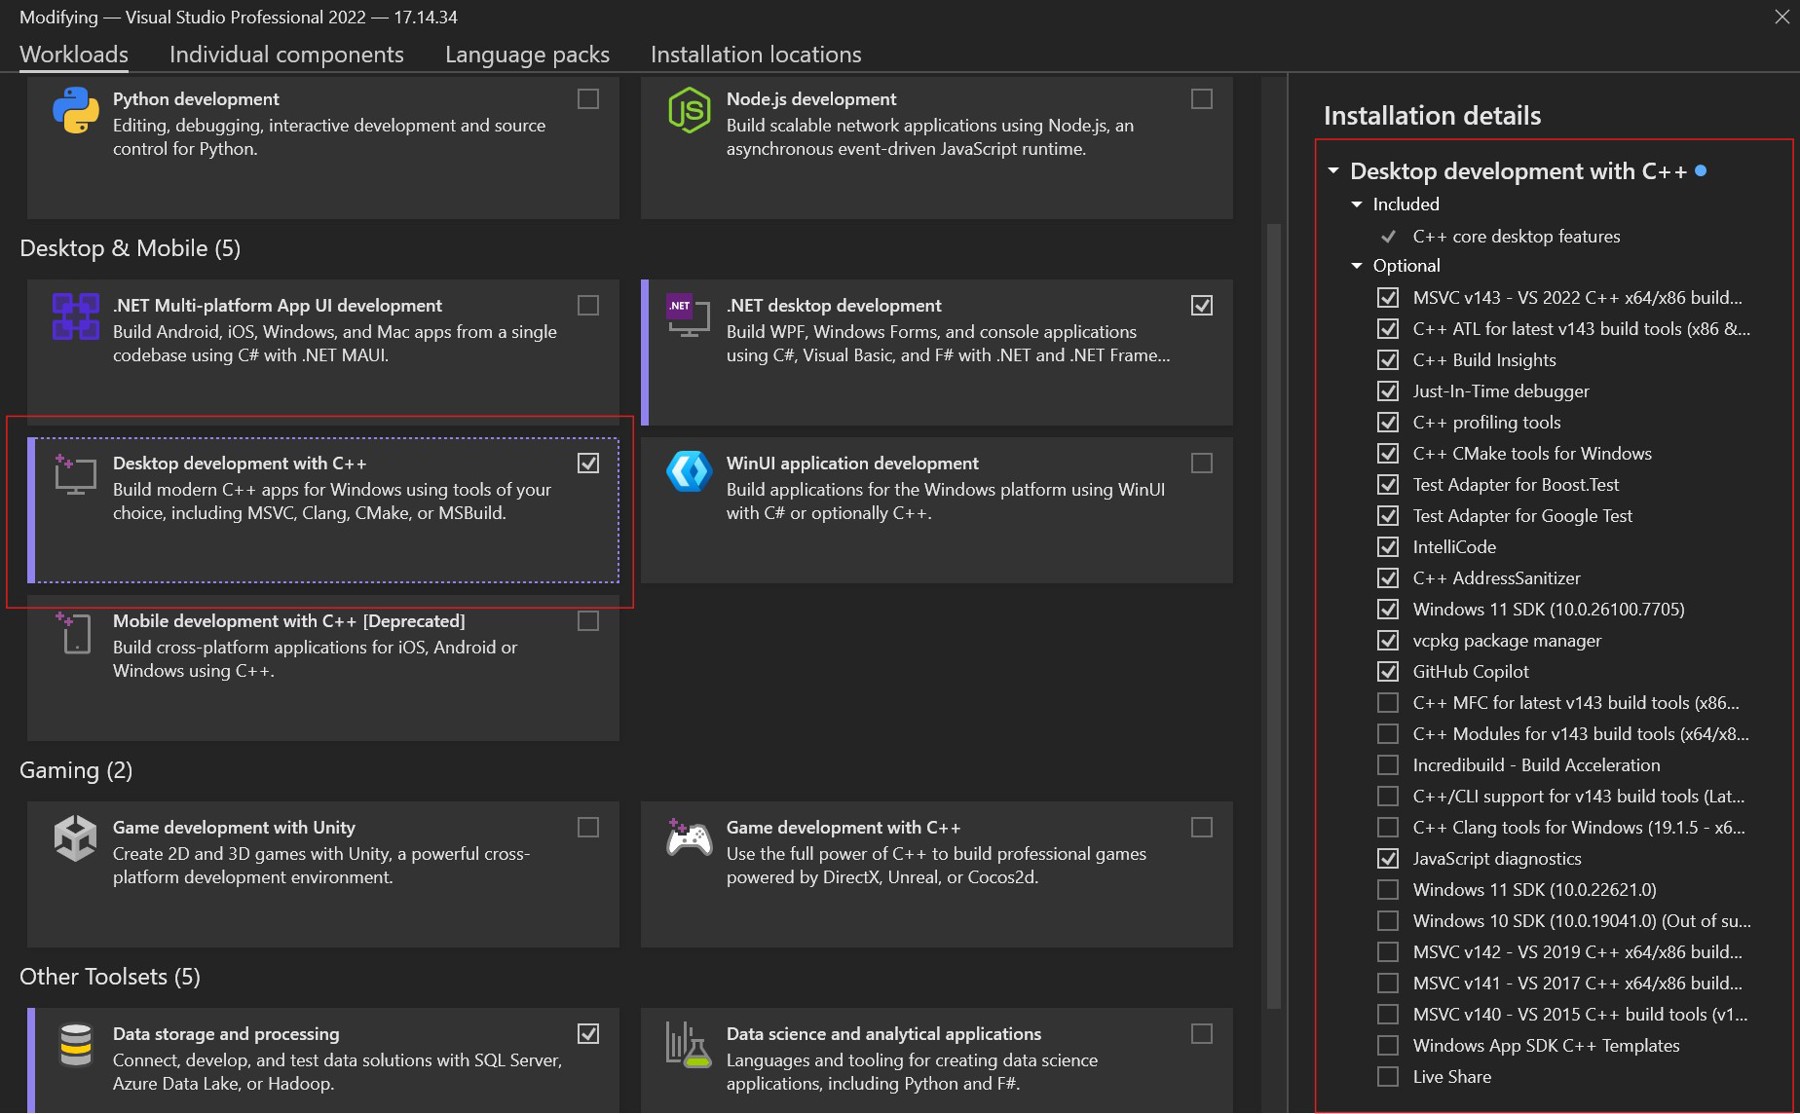Viewport: 1800px width, 1114px height.
Task: Close the Visual Studio installer modify dialog
Action: pyautogui.click(x=1782, y=17)
